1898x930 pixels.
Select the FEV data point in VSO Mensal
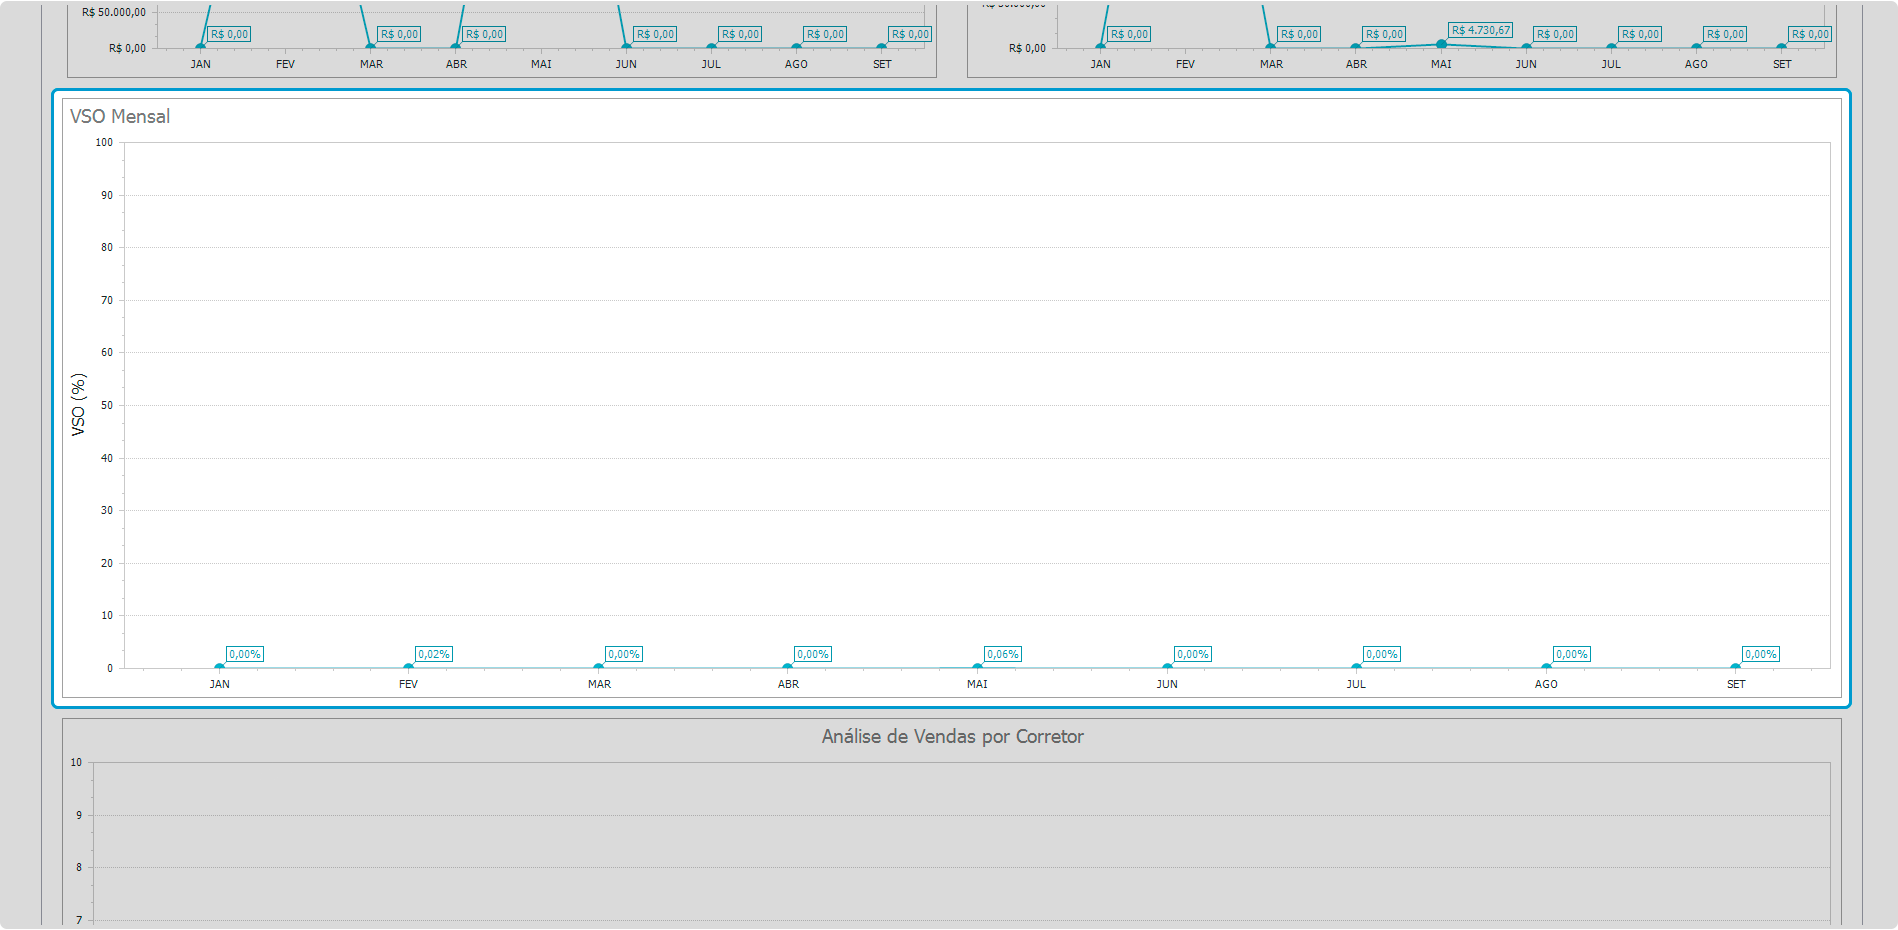[x=409, y=667]
